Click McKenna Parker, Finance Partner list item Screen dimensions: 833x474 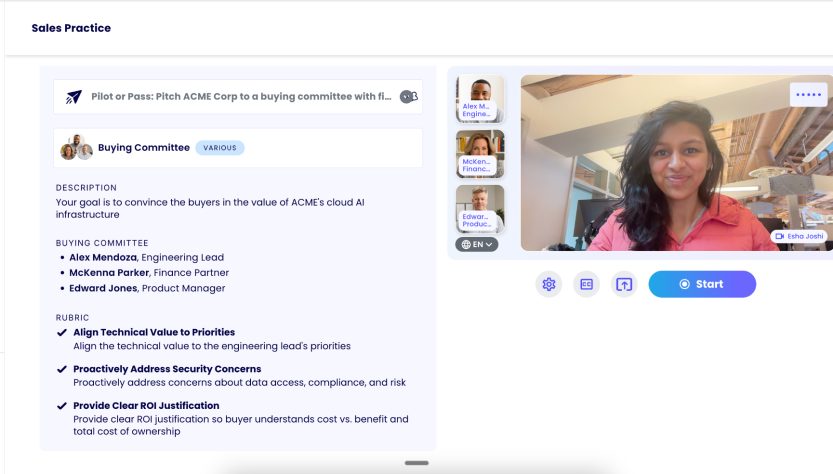point(149,273)
